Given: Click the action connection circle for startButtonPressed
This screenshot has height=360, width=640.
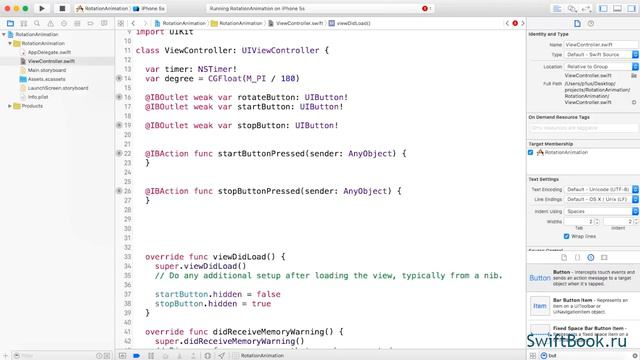Looking at the screenshot, I should (119, 153).
